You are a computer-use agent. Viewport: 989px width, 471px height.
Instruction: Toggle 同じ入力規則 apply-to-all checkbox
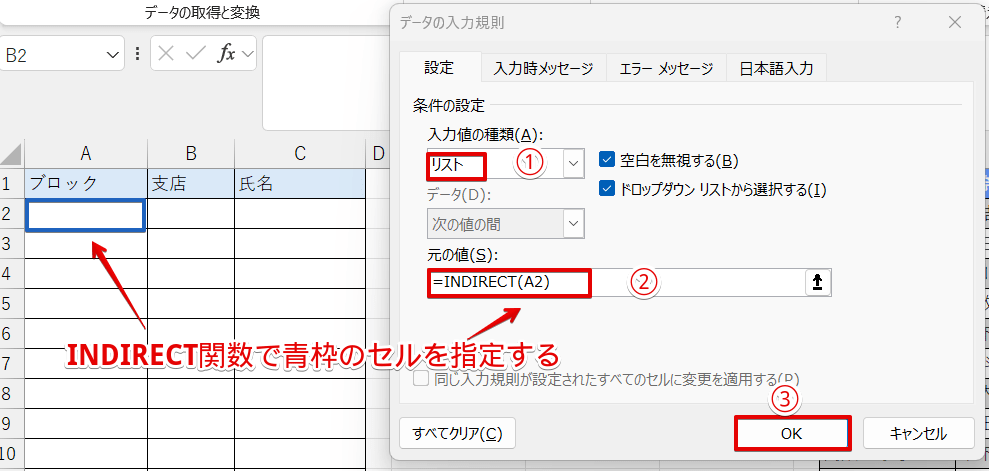[421, 378]
